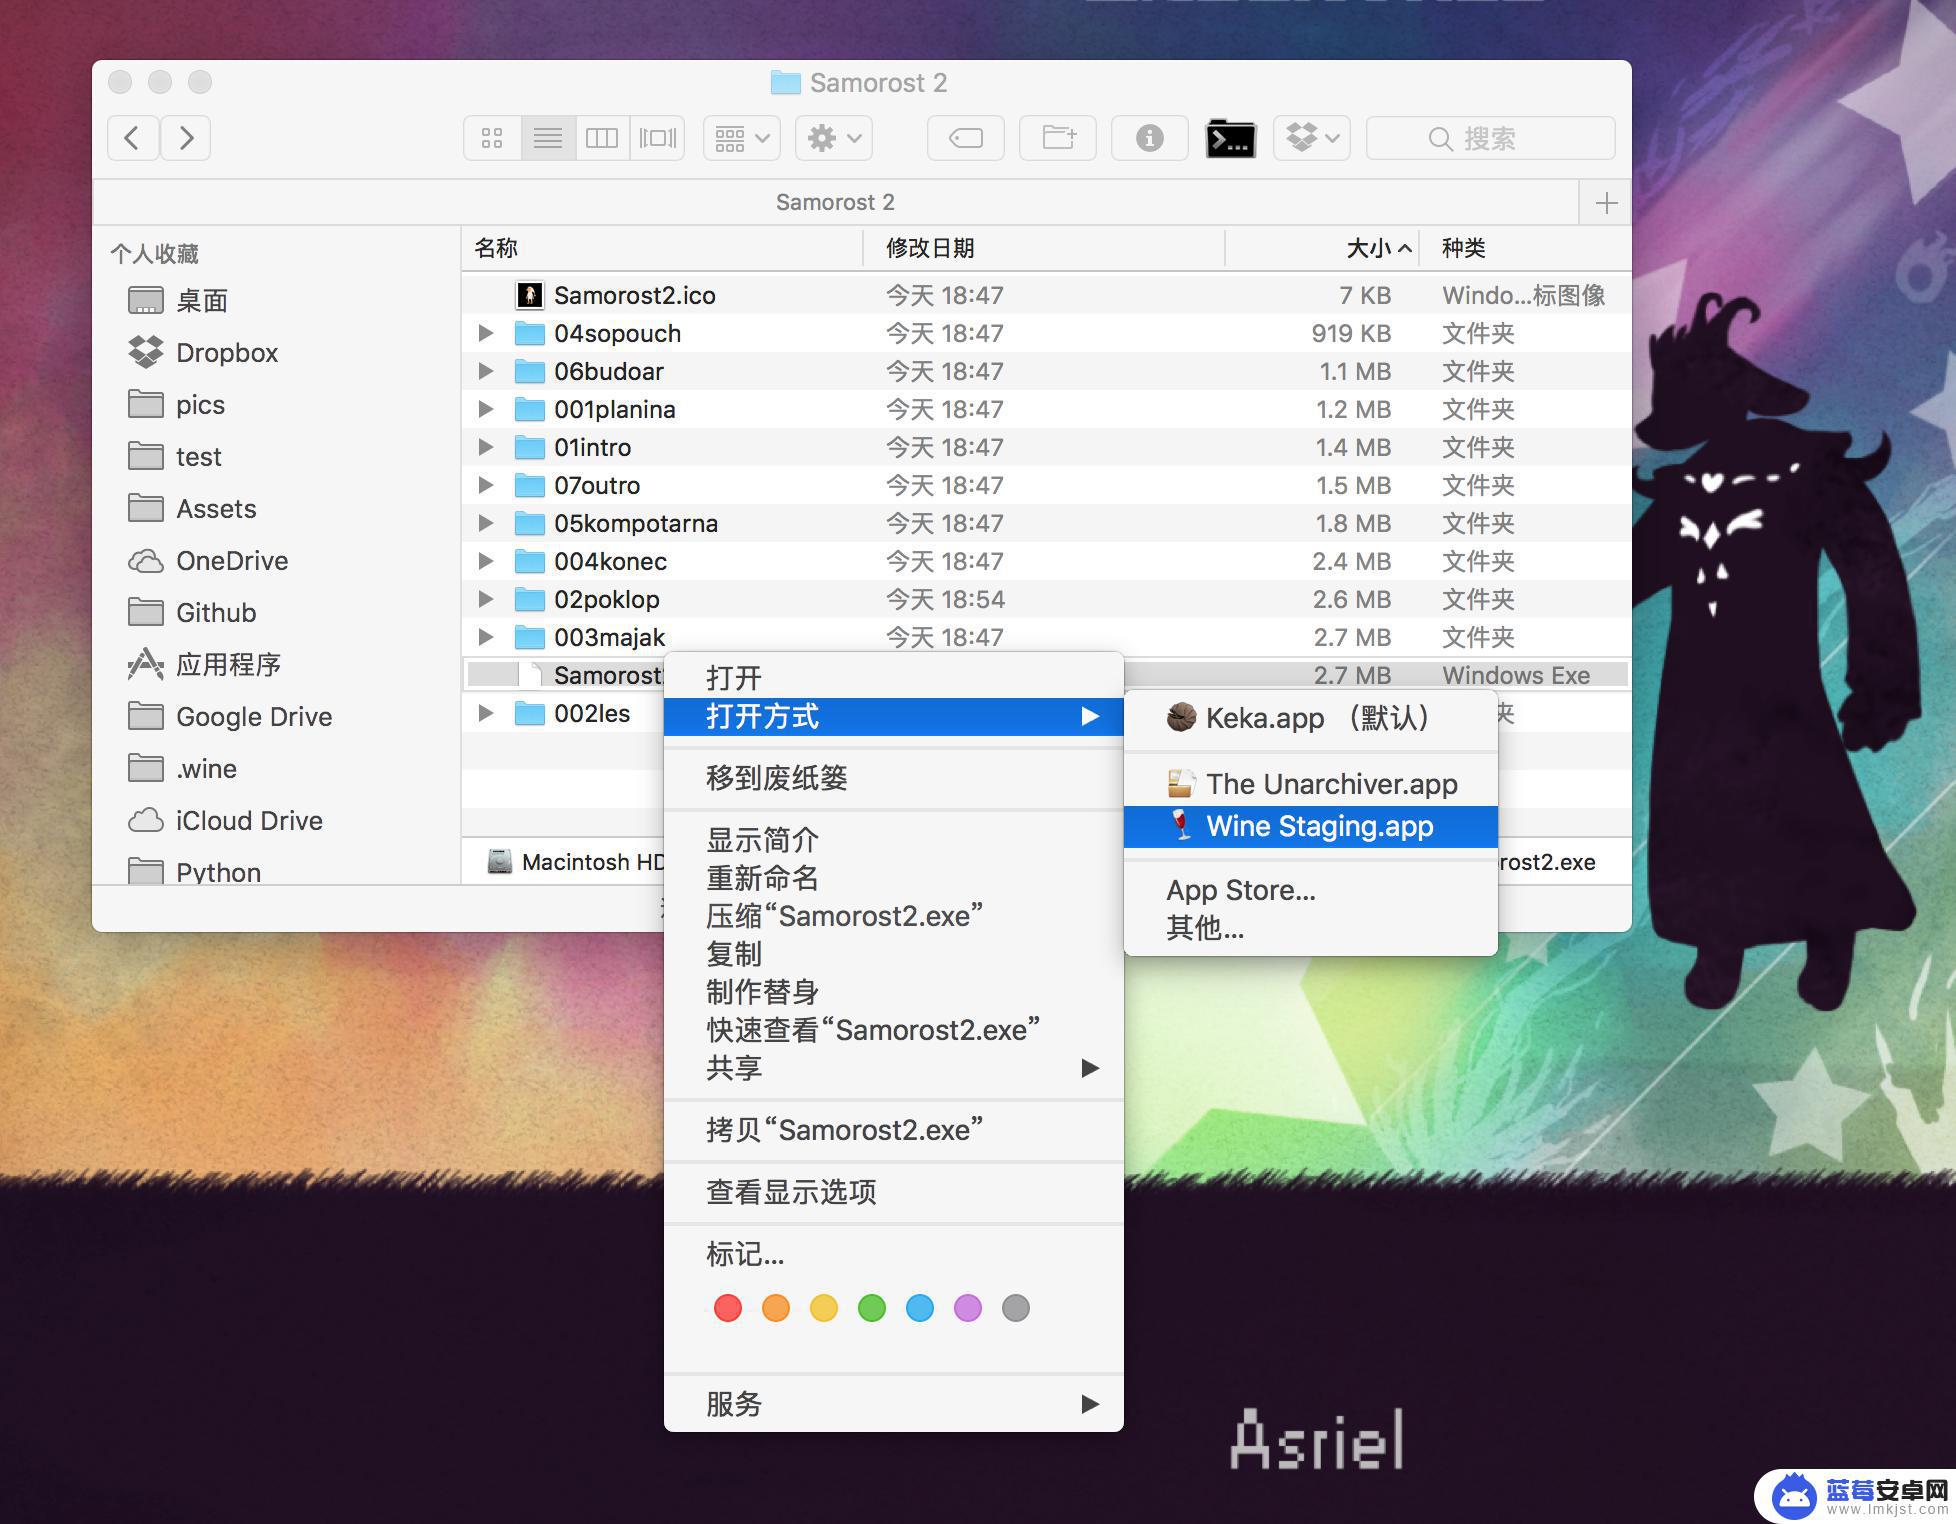Sort by 修改日期 column header
Image resolution: width=1956 pixels, height=1524 pixels.
pyautogui.click(x=1044, y=248)
